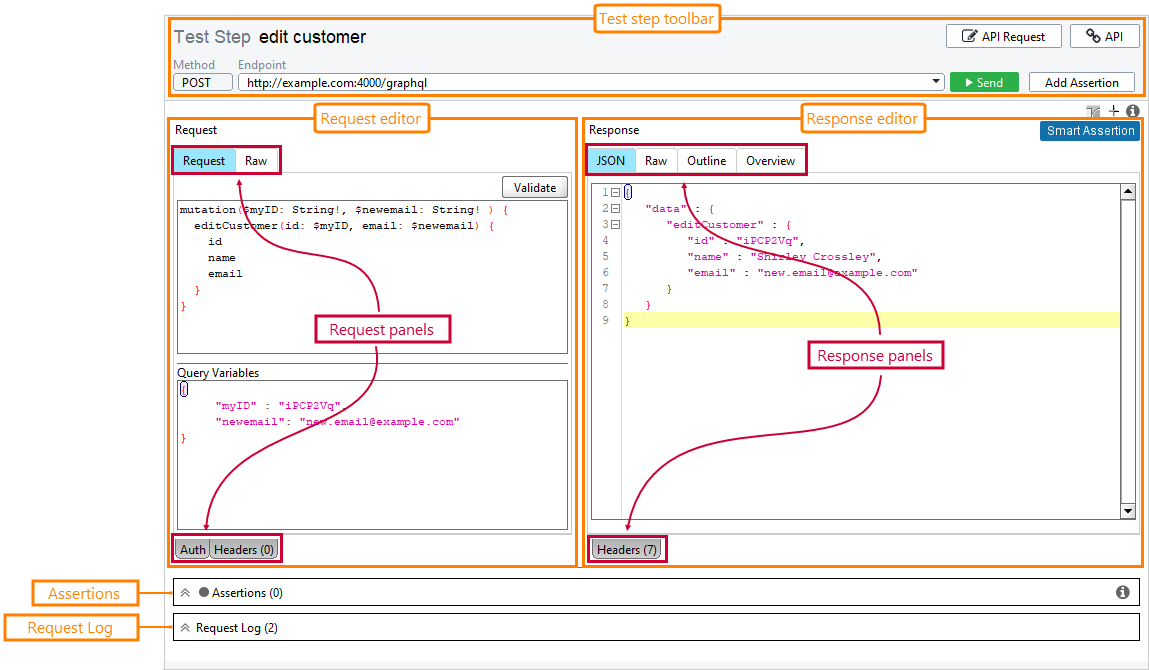Image resolution: width=1149 pixels, height=670 pixels.
Task: Click the green Send button
Action: [x=984, y=82]
